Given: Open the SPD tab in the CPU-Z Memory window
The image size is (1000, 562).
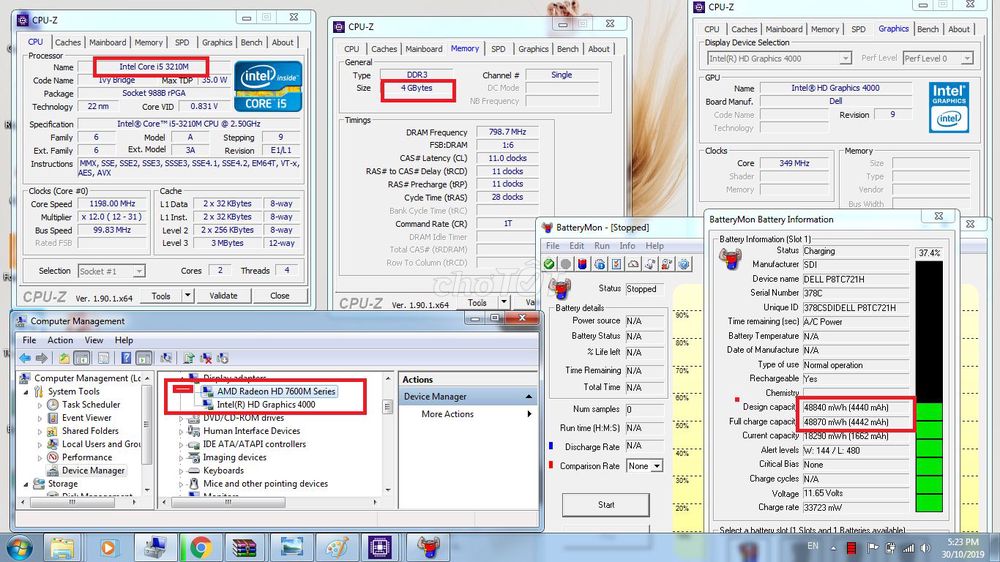Looking at the screenshot, I should pos(498,48).
